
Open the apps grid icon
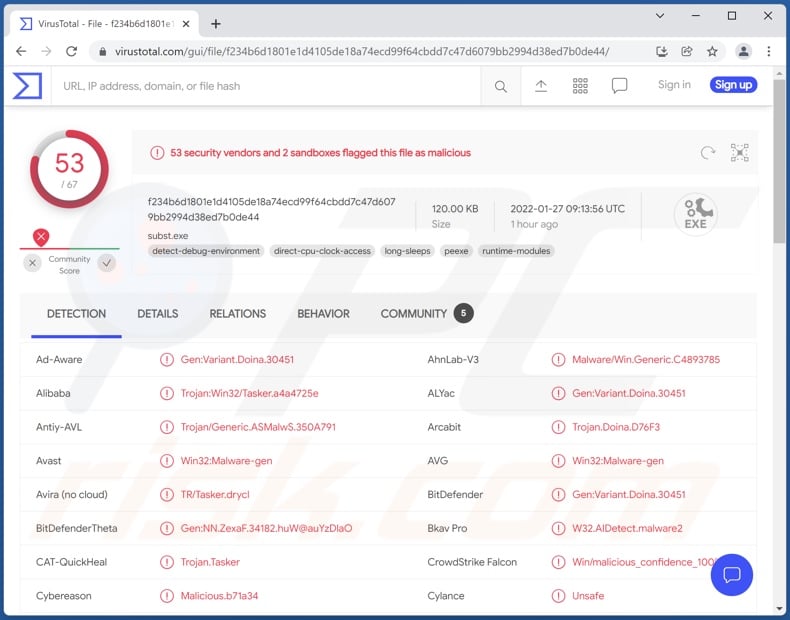580,86
